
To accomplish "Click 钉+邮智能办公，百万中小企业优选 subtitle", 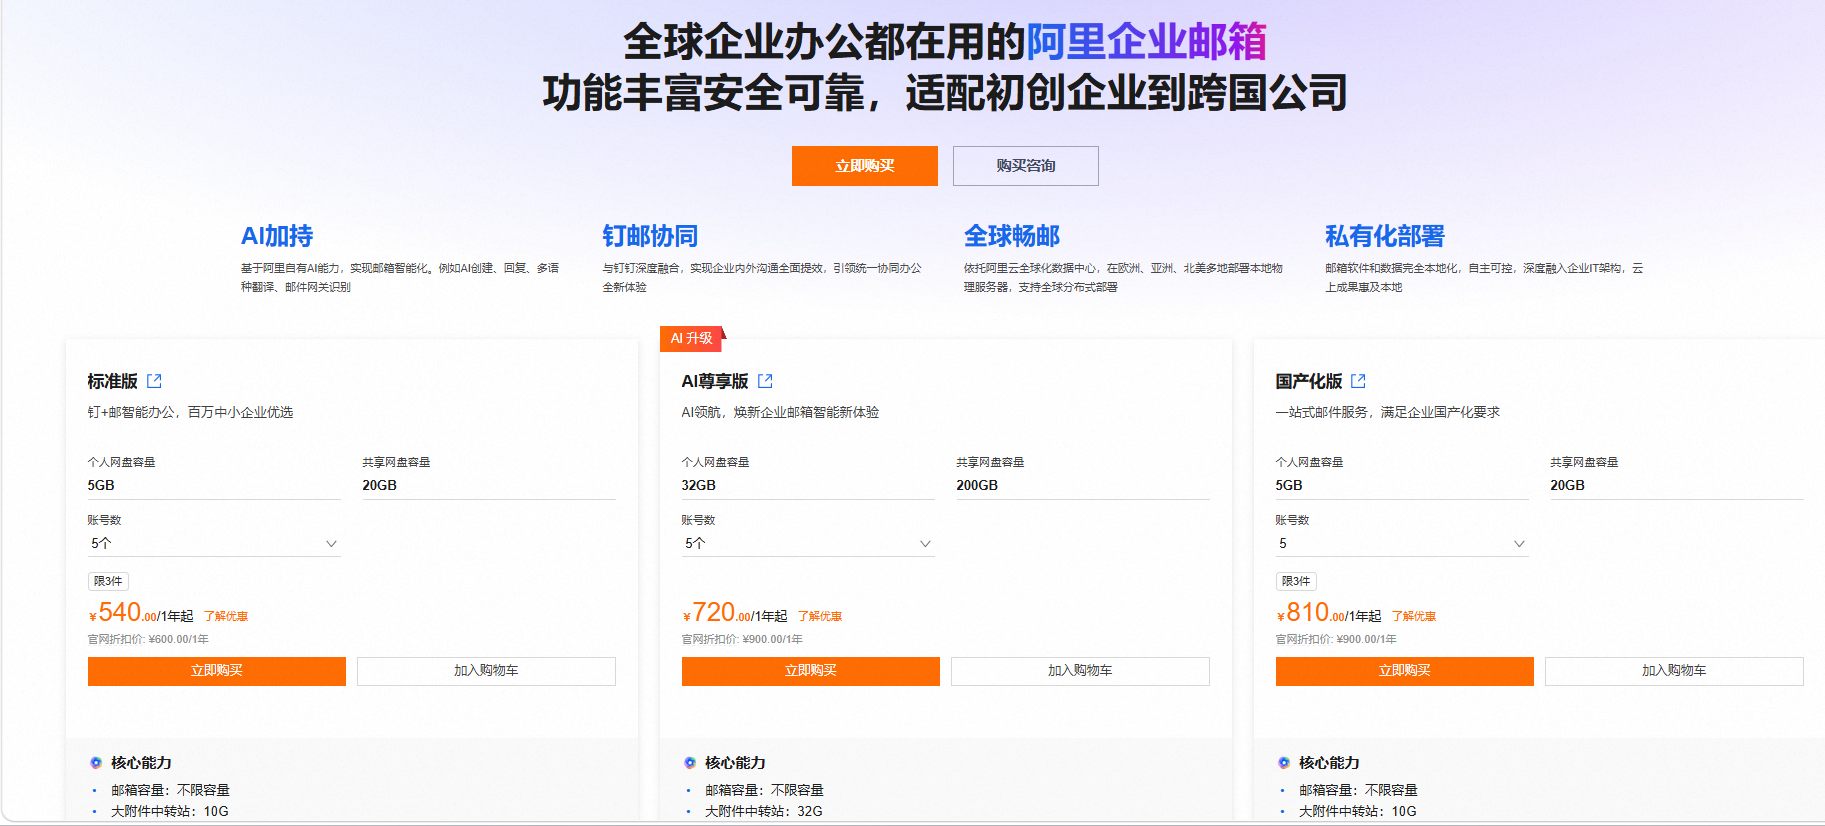I will pos(190,412).
